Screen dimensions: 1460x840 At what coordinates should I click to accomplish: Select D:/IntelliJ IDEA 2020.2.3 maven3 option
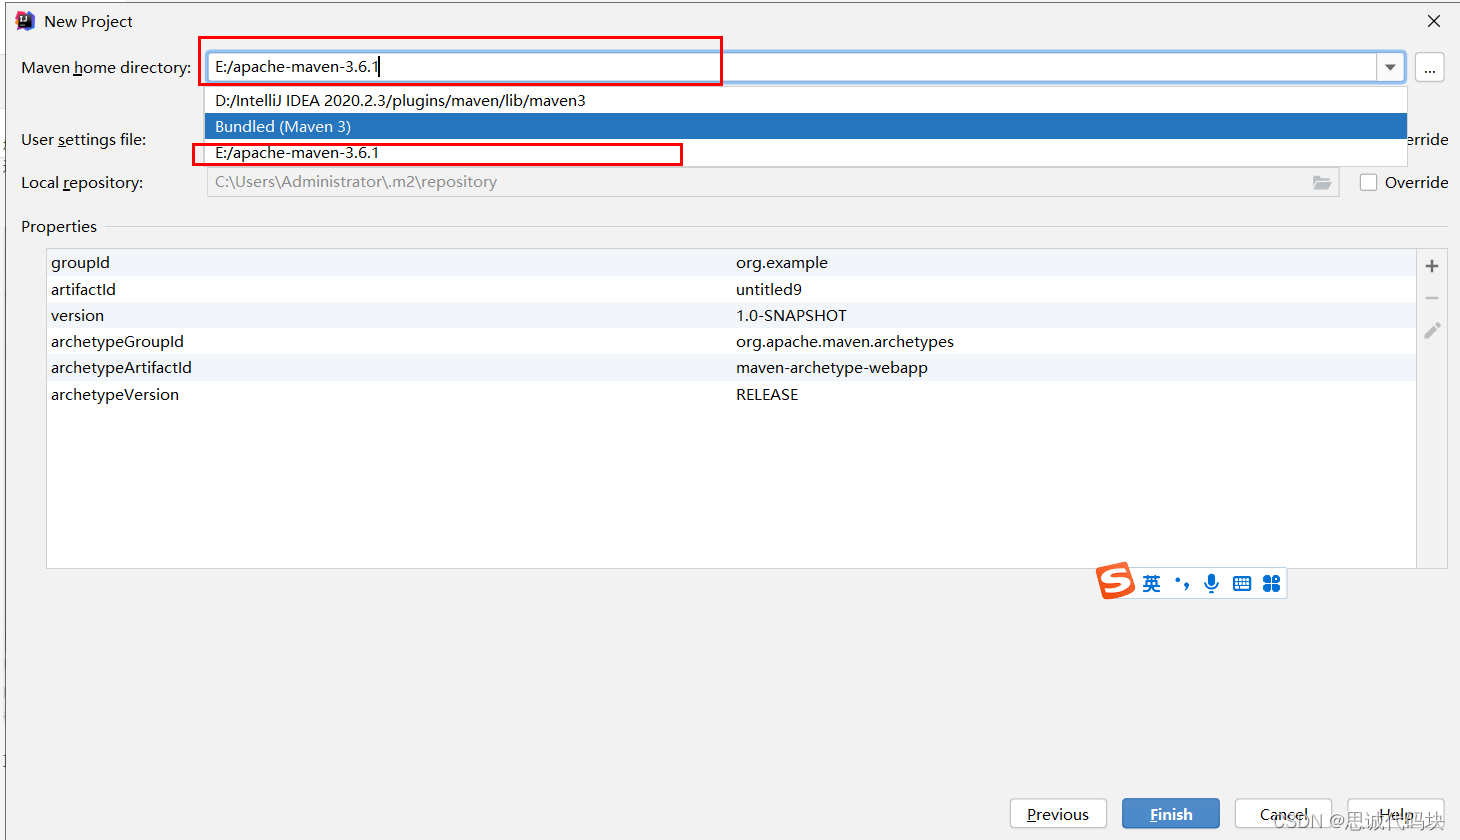[x=806, y=100]
